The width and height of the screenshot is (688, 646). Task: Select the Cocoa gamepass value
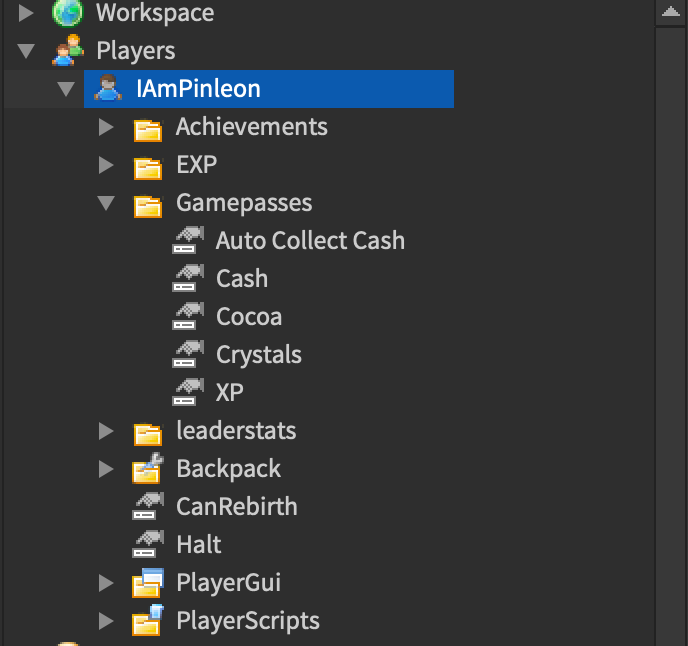(x=249, y=317)
